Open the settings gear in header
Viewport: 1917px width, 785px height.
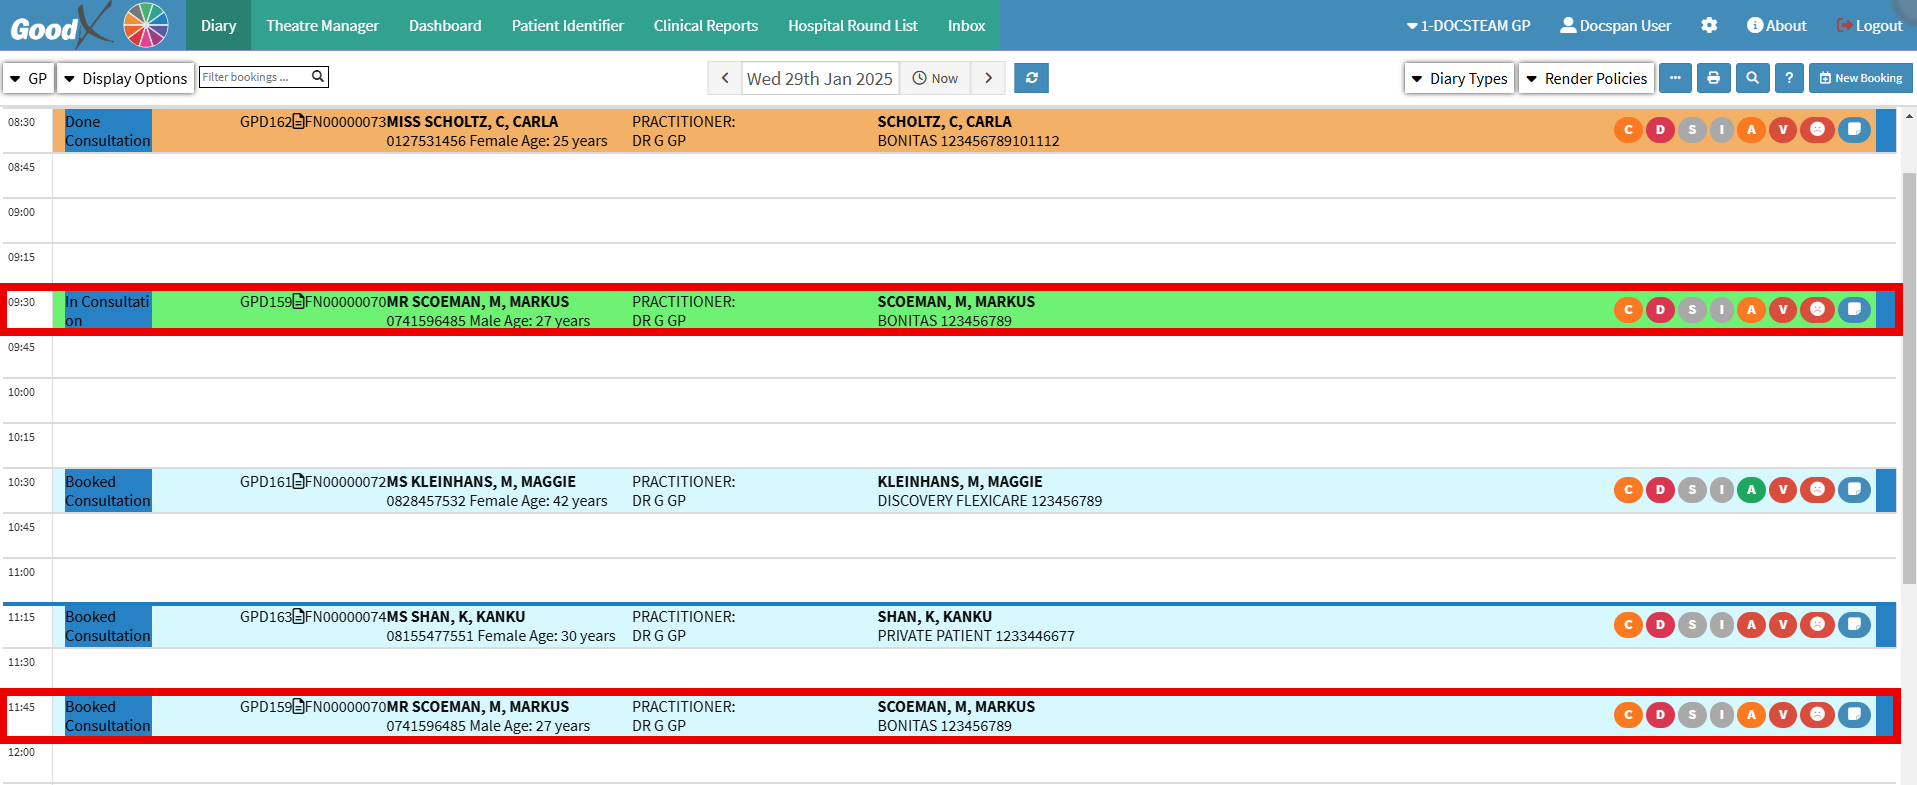pyautogui.click(x=1709, y=26)
